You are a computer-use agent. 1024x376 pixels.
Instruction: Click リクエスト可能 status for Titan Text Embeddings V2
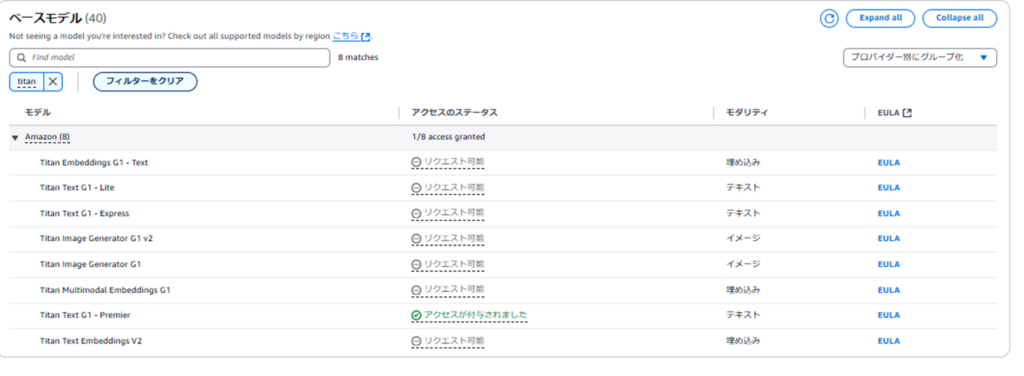coord(454,341)
